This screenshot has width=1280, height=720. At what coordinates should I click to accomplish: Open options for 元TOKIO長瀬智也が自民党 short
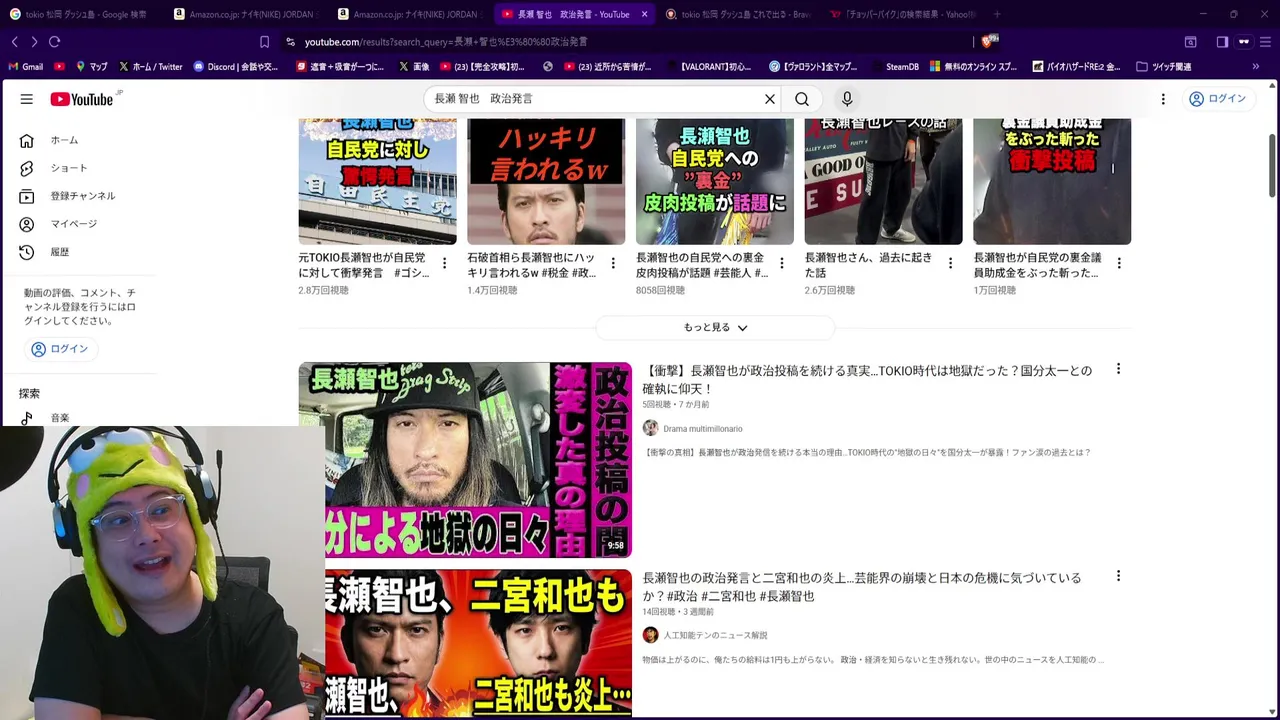444,263
